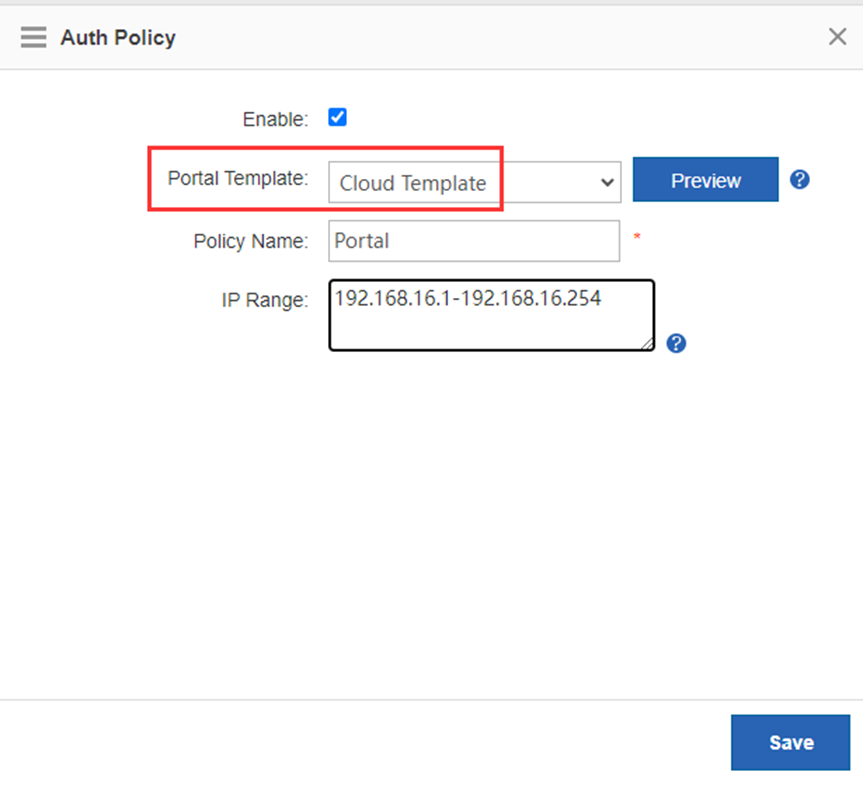Image resolution: width=863 pixels, height=786 pixels.
Task: Click the IP Range label
Action: (x=265, y=300)
